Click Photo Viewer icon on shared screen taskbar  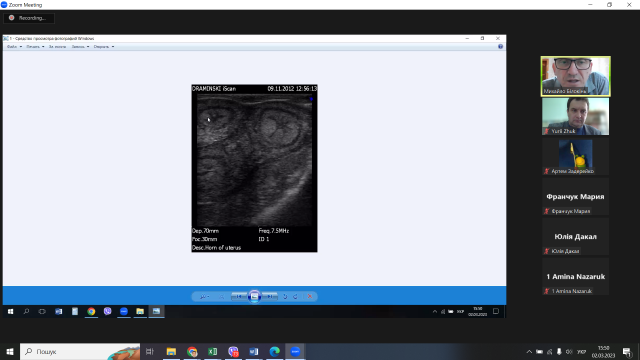click(x=156, y=311)
